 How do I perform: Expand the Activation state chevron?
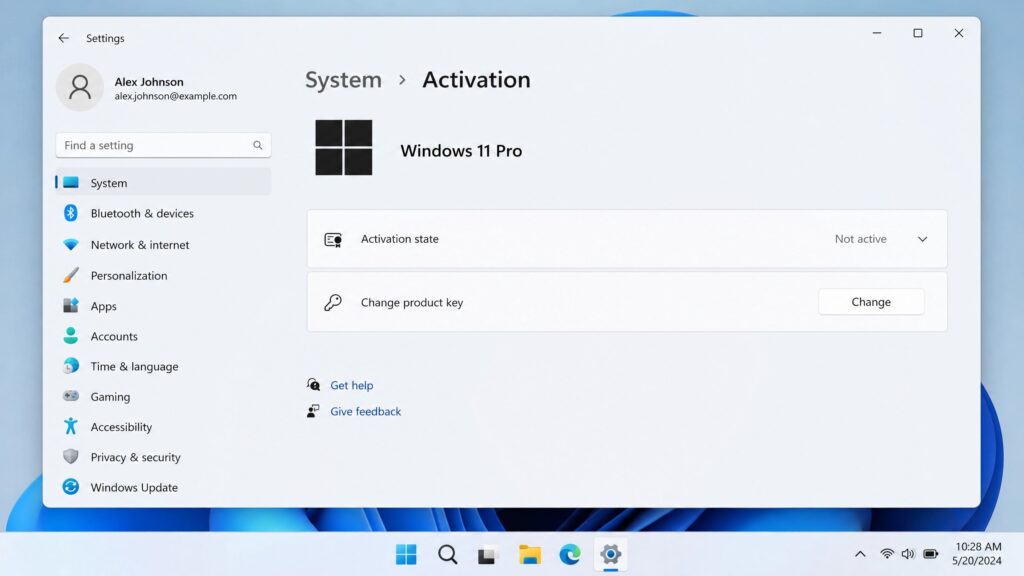coord(922,239)
